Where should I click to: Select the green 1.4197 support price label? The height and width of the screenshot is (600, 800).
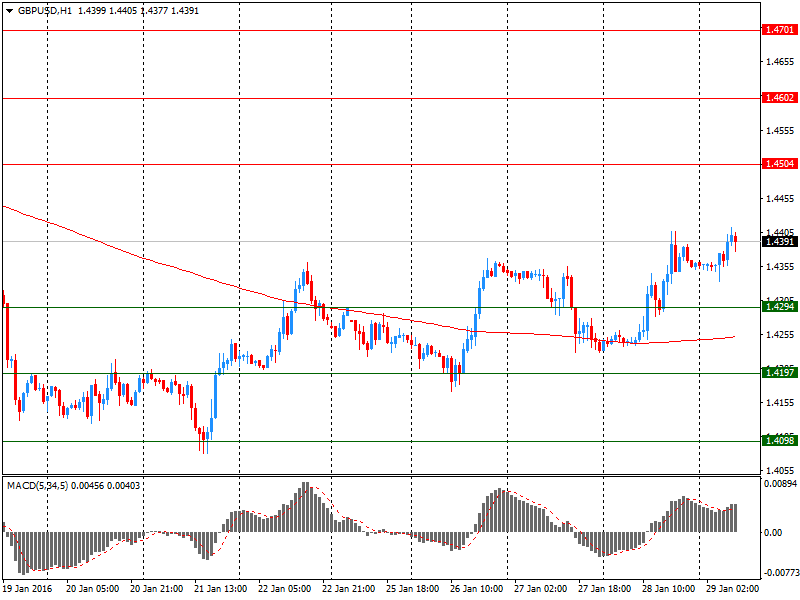click(780, 372)
